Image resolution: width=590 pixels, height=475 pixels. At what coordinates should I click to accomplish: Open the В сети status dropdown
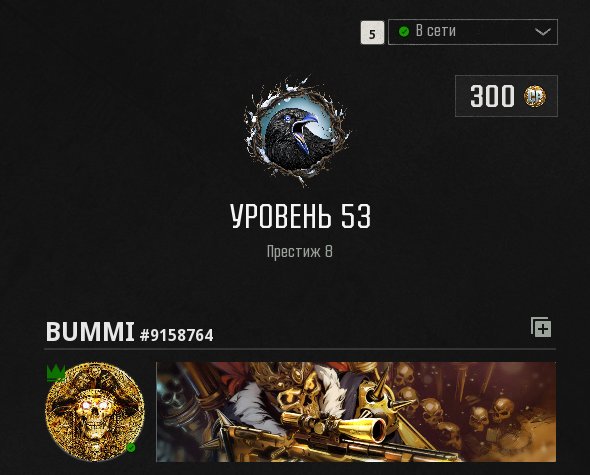pos(473,32)
